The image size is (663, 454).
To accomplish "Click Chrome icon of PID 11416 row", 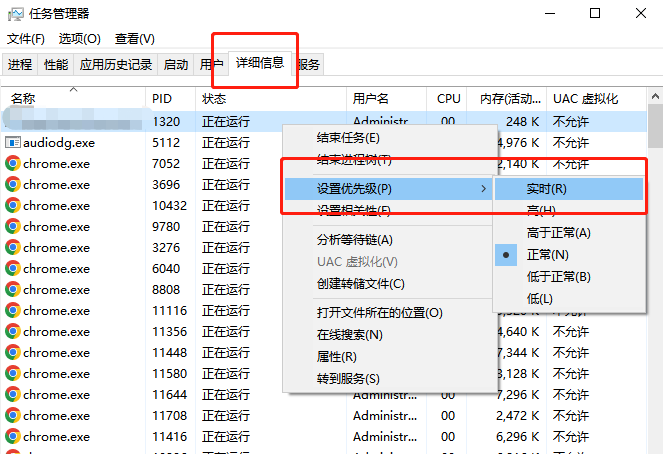I will tap(13, 437).
